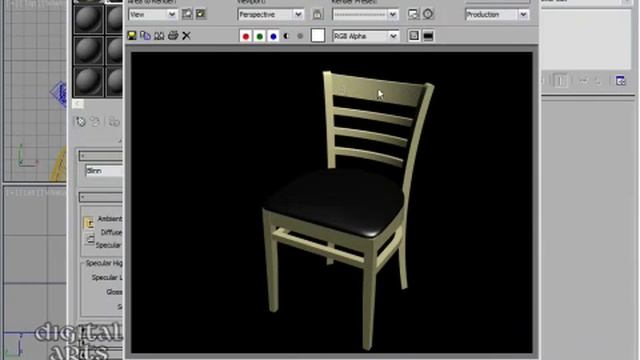Click the Print Image icon
Viewport: 640px width, 360px height.
click(x=173, y=36)
